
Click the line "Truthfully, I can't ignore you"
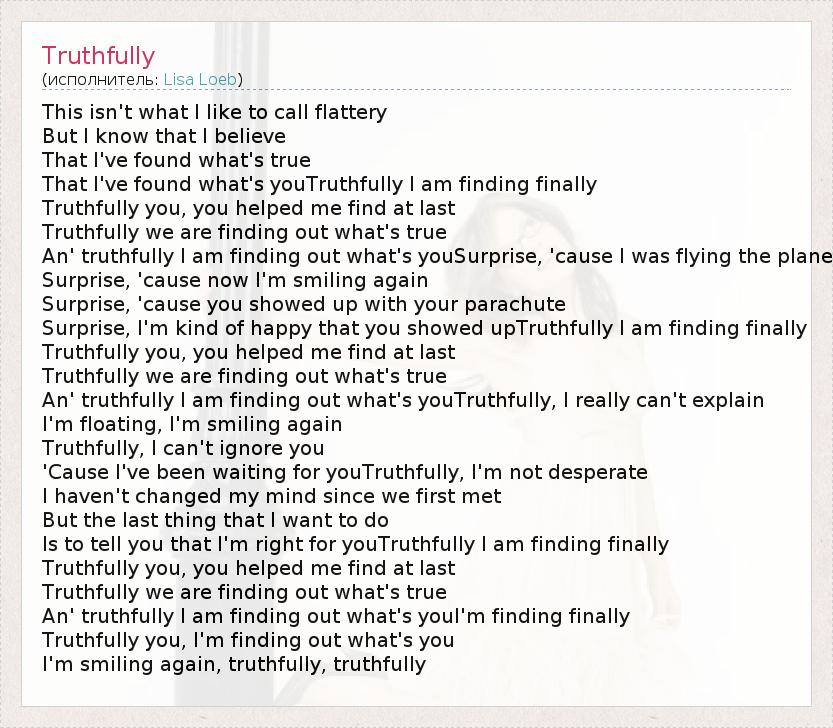click(x=183, y=448)
